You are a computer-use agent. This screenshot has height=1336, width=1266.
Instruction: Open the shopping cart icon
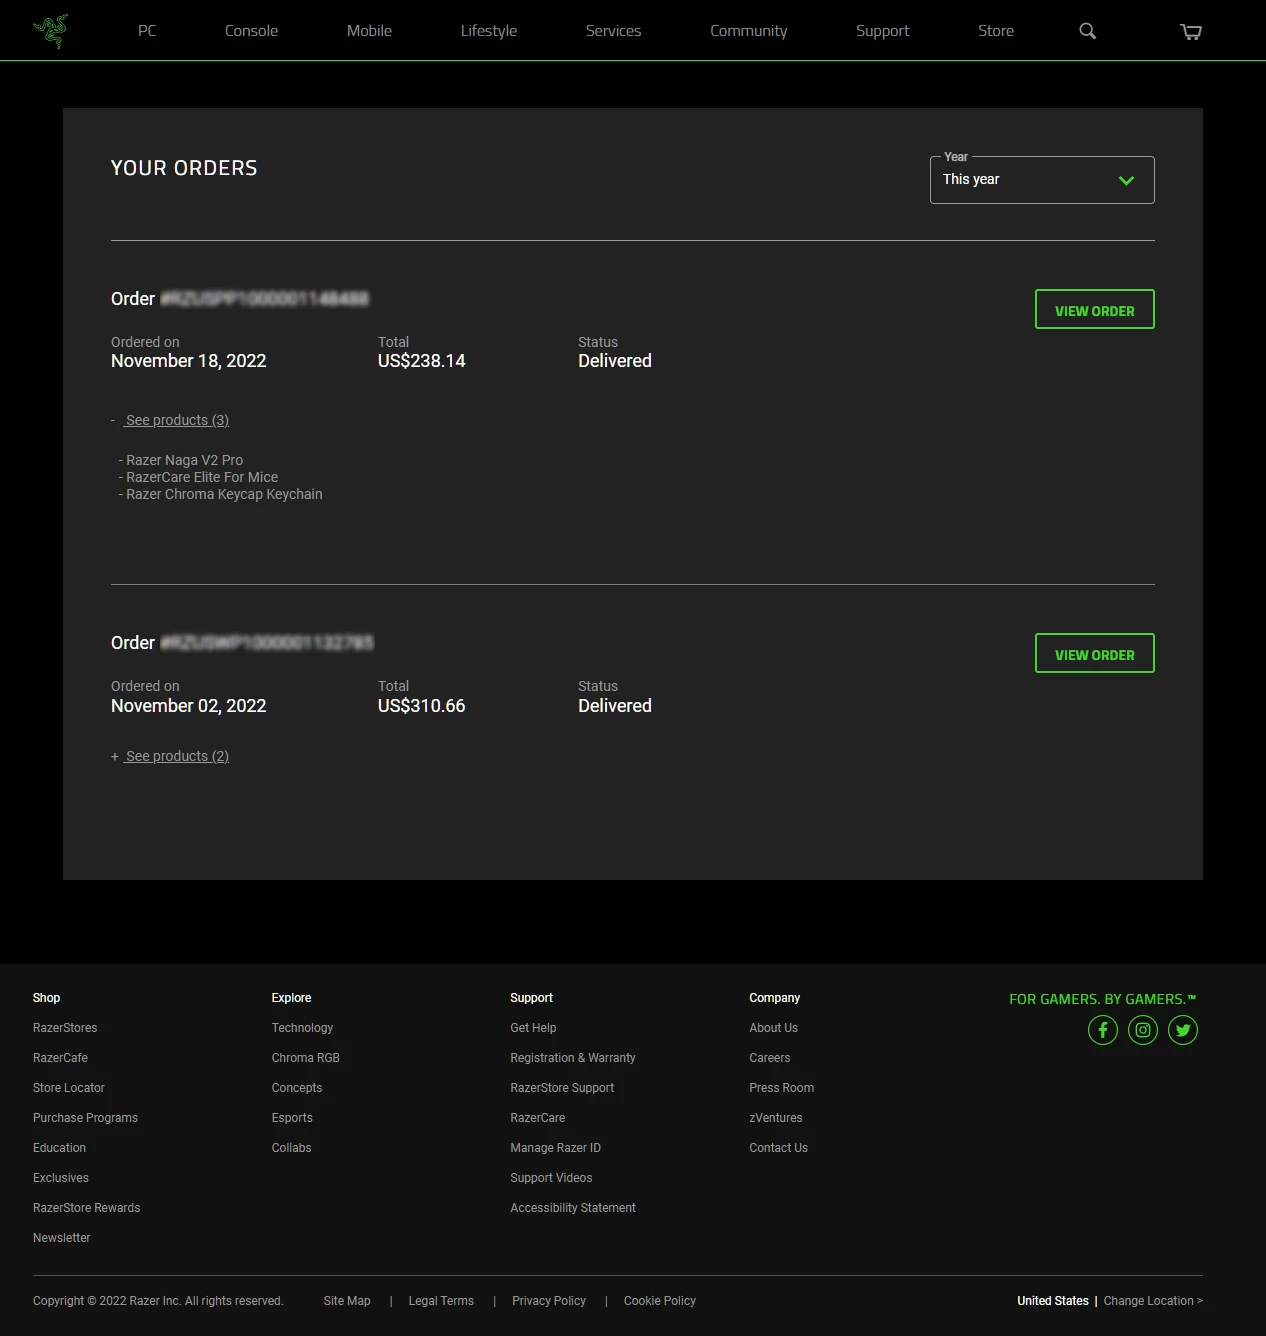(1190, 31)
